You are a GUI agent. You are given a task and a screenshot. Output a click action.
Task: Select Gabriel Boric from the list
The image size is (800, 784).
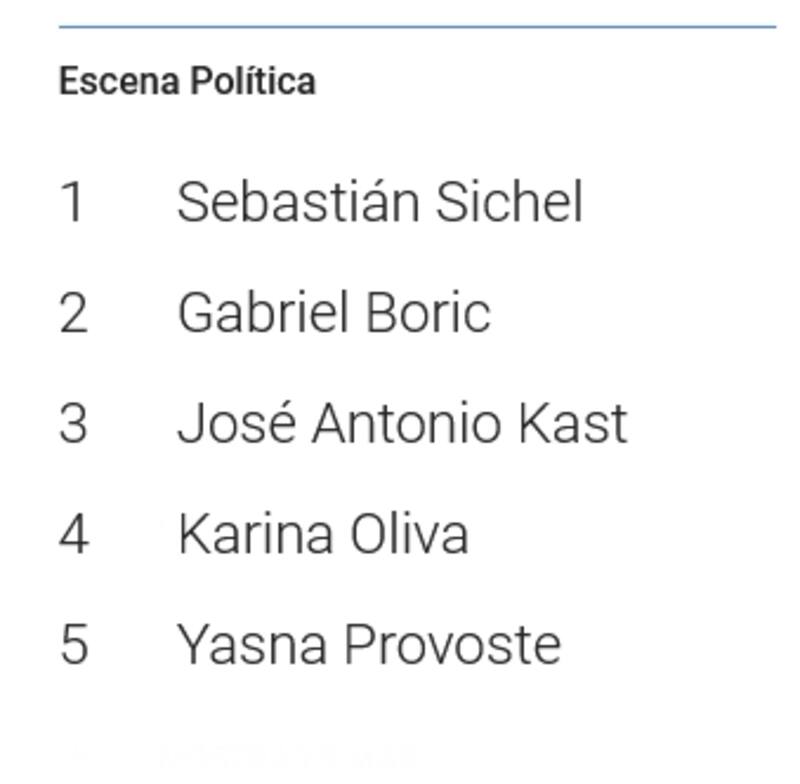333,312
